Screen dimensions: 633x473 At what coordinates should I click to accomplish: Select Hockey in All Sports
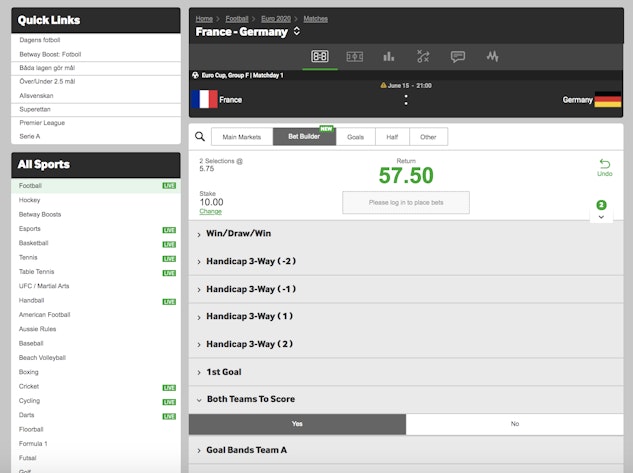pyautogui.click(x=96, y=200)
